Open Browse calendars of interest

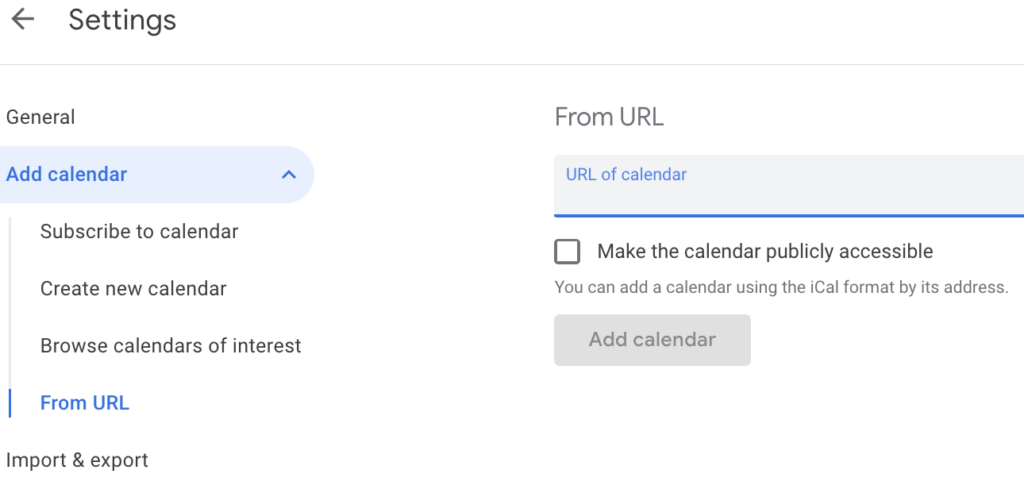[170, 346]
